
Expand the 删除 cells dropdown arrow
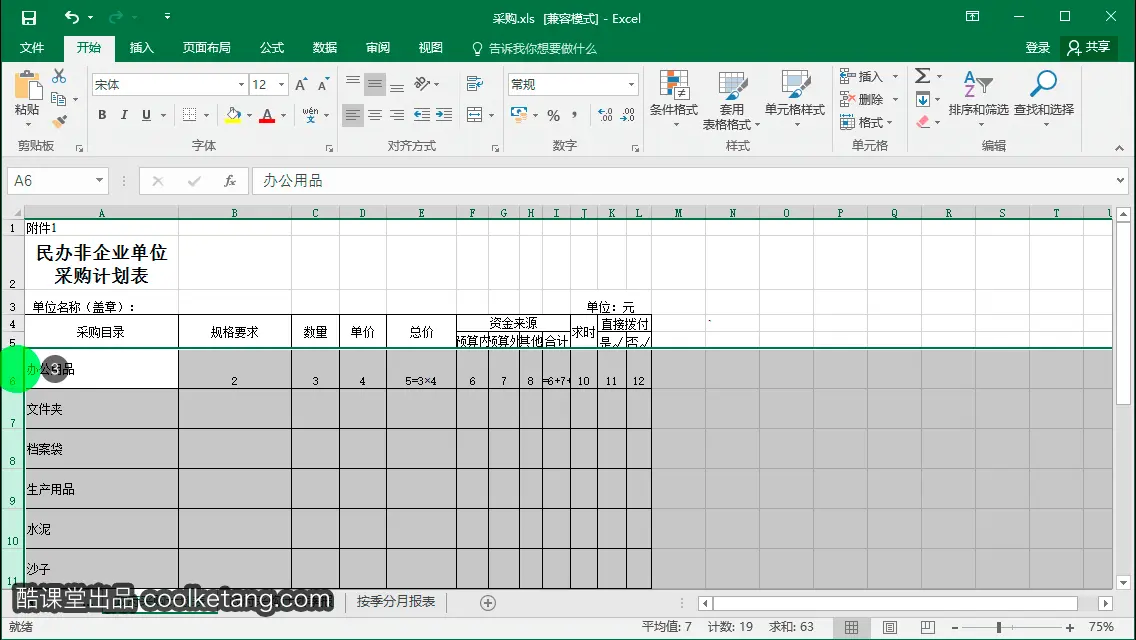(x=895, y=99)
